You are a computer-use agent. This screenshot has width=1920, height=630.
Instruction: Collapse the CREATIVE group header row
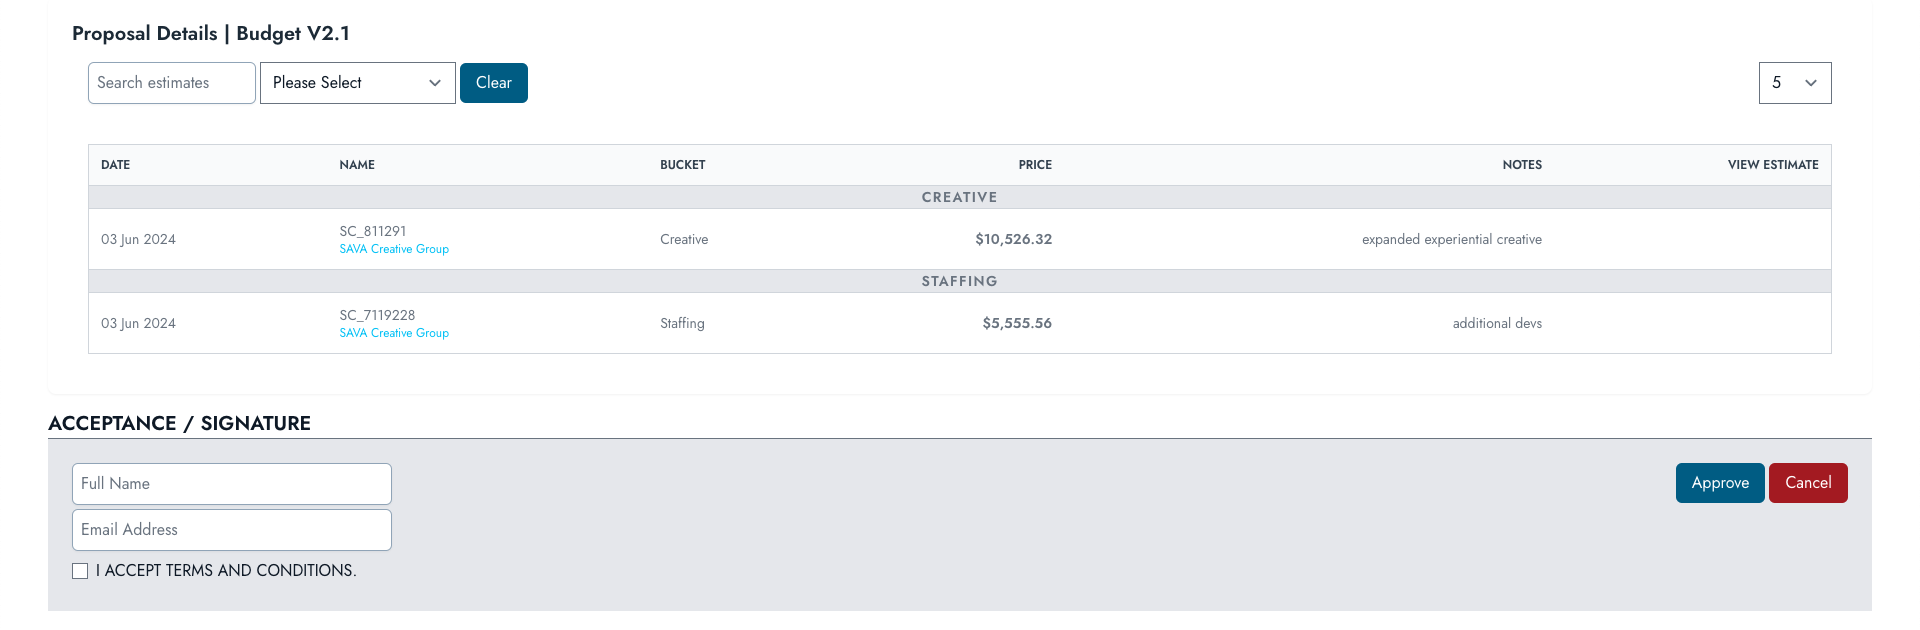coord(959,197)
